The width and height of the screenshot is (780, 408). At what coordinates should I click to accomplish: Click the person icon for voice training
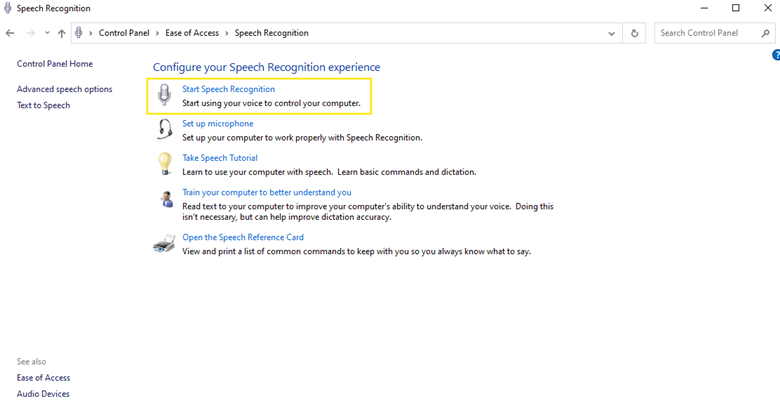click(x=165, y=198)
